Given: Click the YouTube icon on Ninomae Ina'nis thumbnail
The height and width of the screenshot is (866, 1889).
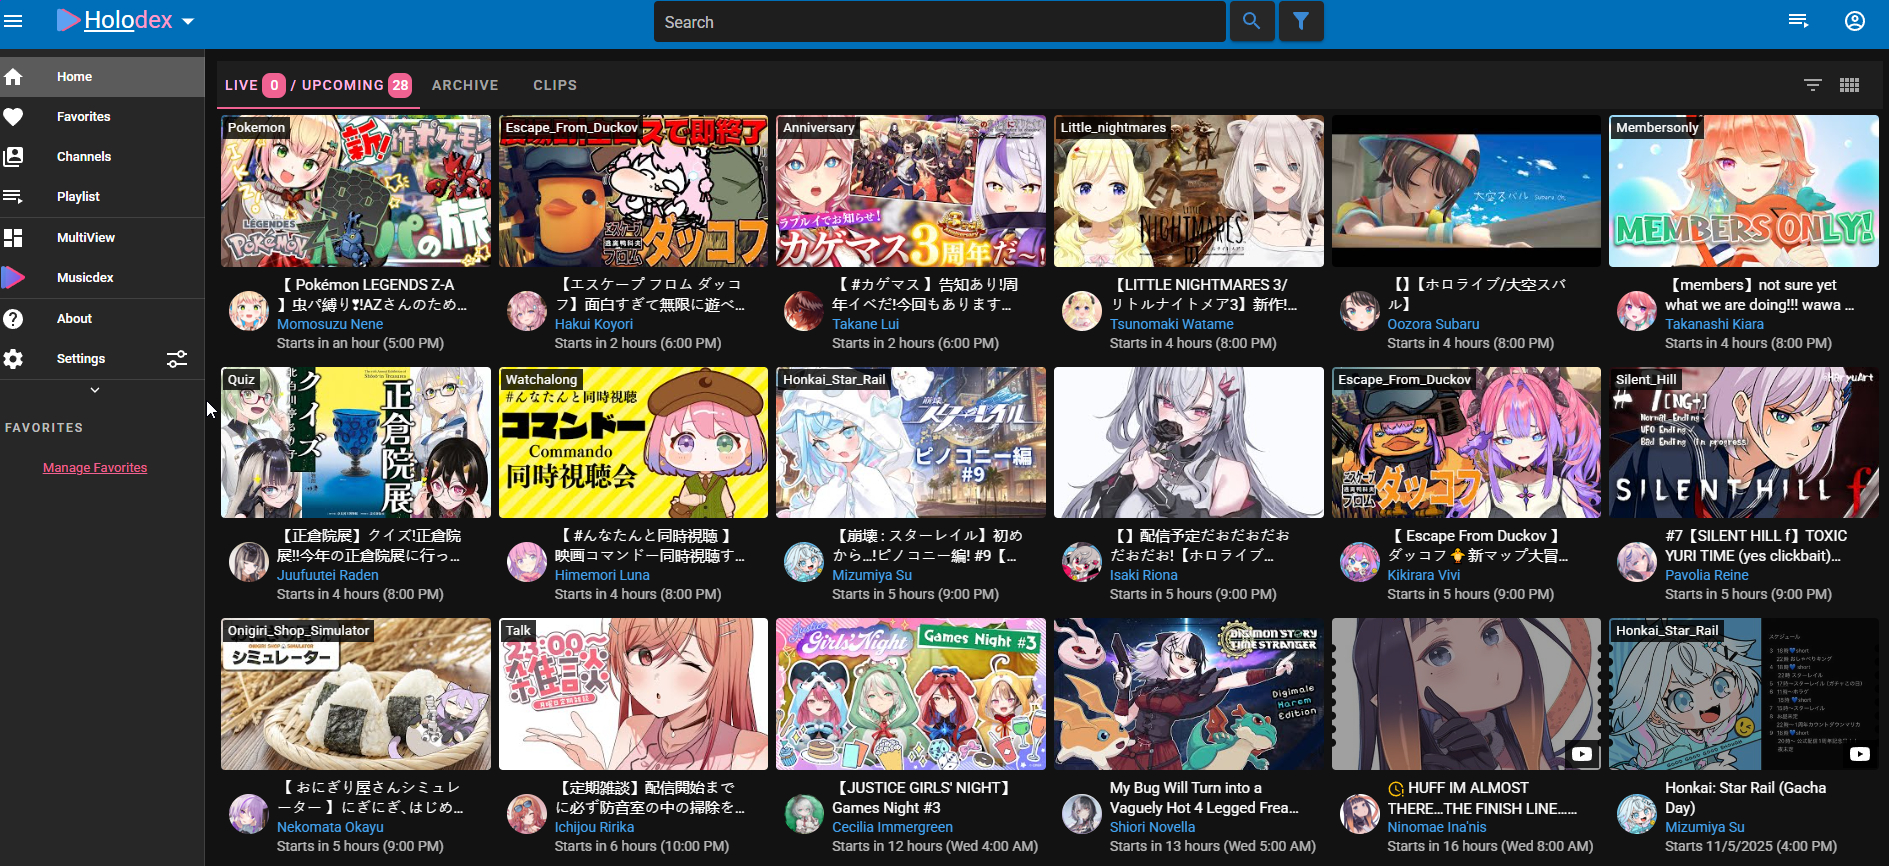Looking at the screenshot, I should click(1582, 754).
